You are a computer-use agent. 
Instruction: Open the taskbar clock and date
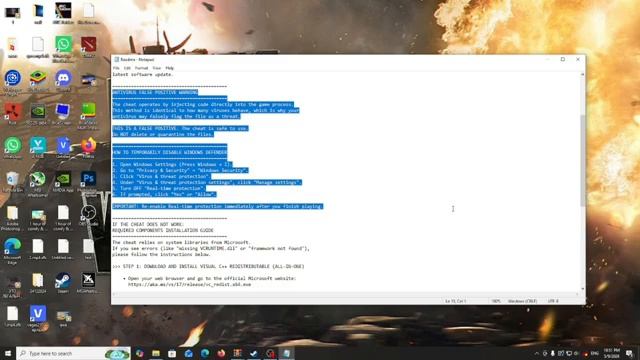click(x=611, y=353)
